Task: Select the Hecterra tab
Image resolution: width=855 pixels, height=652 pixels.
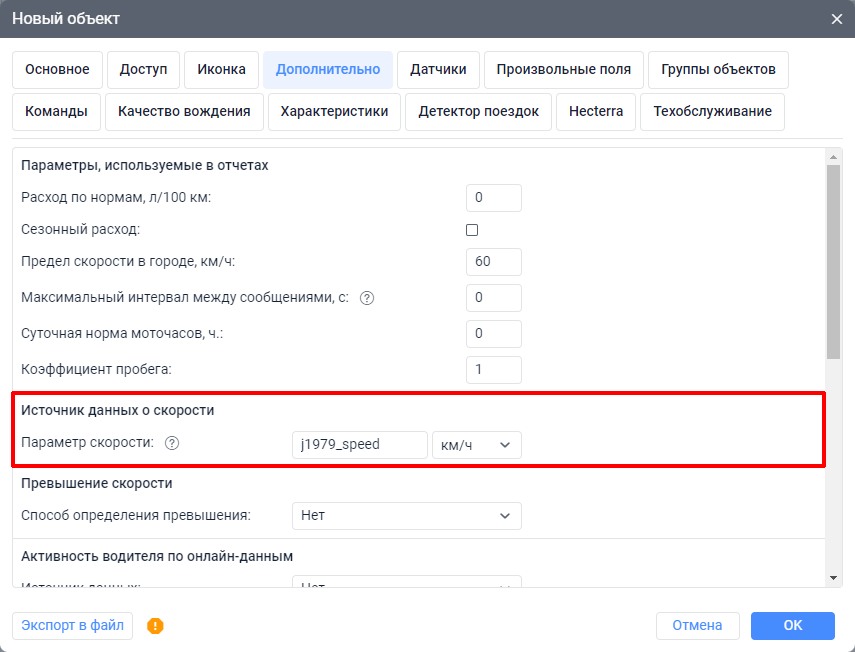Action: [x=596, y=111]
